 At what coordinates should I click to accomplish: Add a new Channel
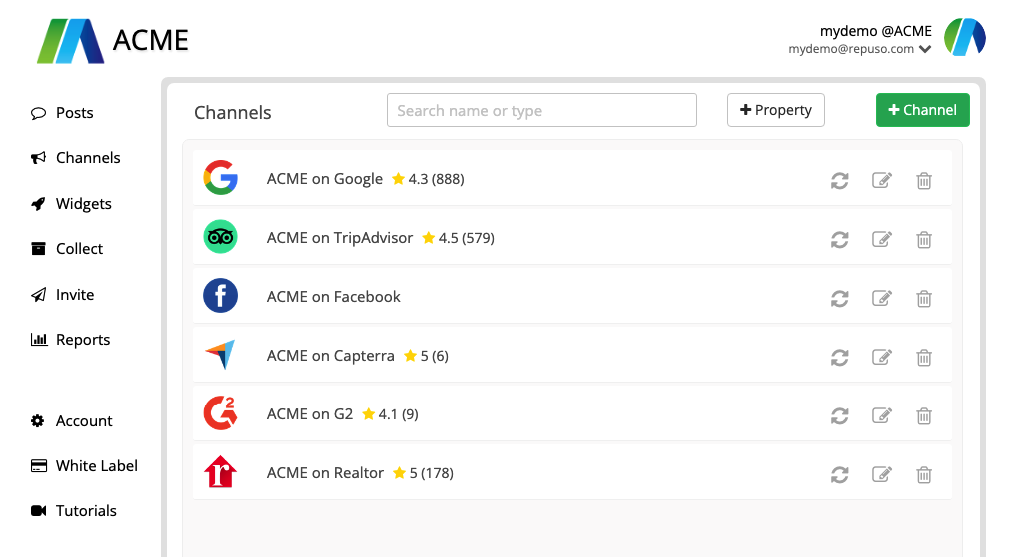922,110
